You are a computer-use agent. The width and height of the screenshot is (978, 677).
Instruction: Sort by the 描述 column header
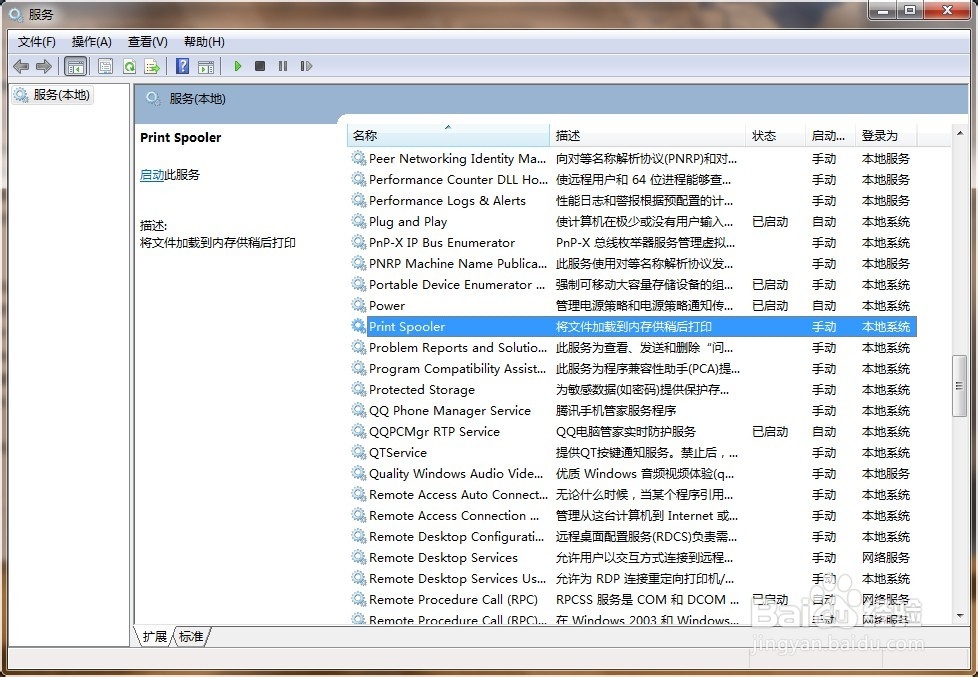click(x=647, y=135)
